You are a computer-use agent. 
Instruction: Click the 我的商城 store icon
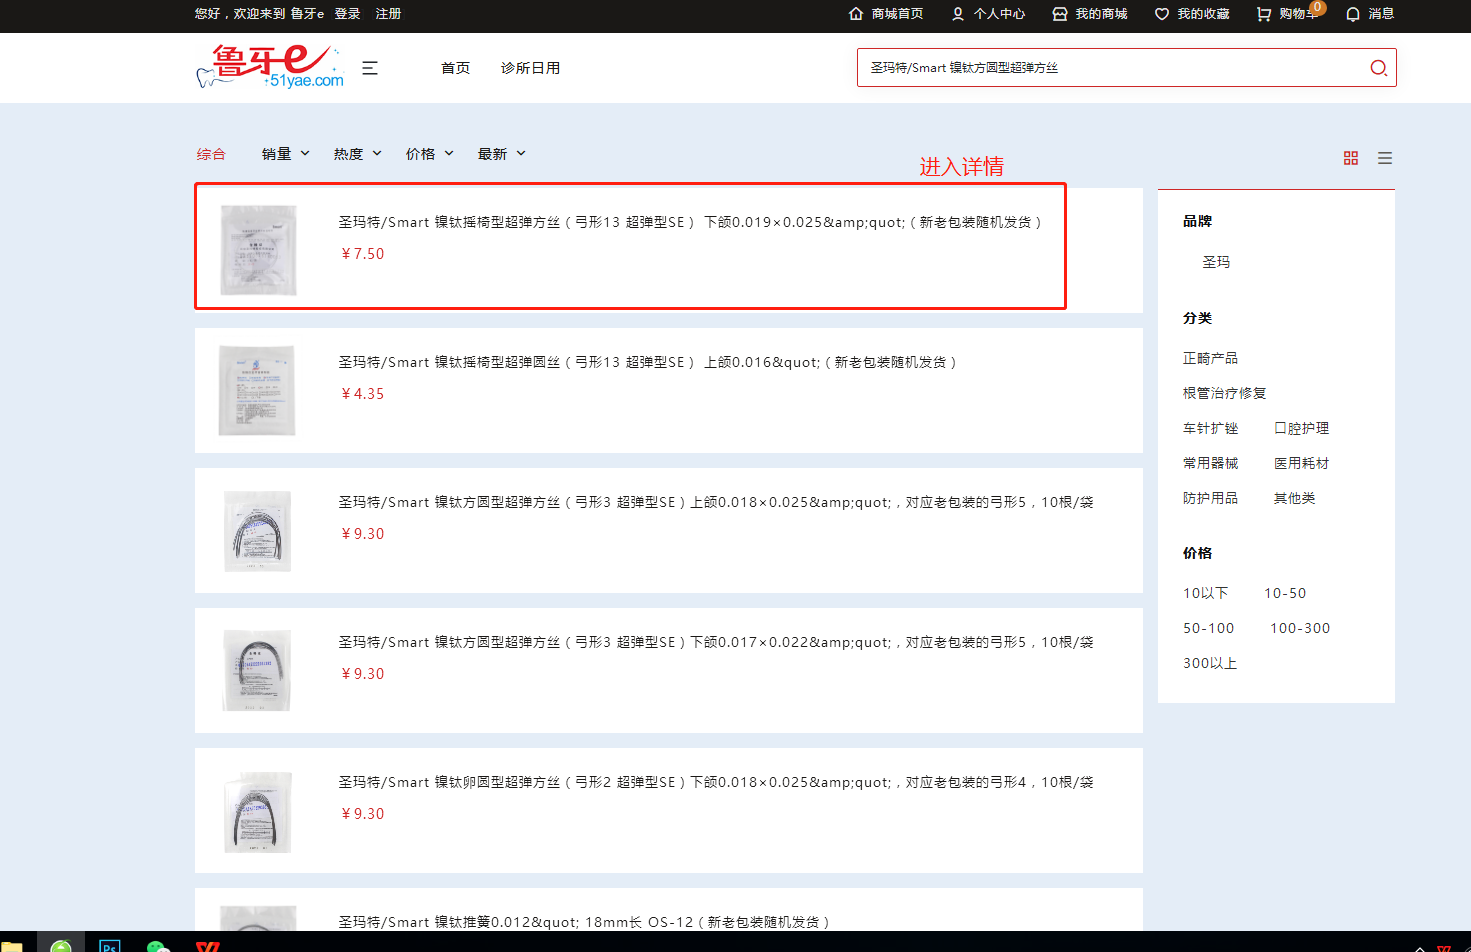click(1060, 14)
